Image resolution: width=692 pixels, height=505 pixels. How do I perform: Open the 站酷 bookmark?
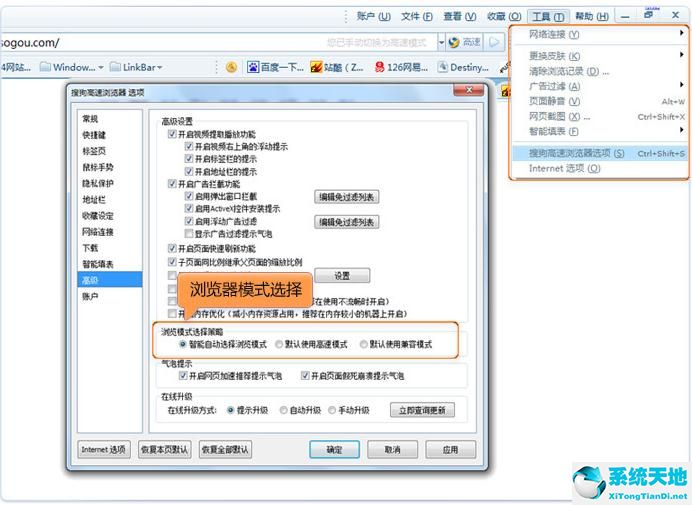337,67
